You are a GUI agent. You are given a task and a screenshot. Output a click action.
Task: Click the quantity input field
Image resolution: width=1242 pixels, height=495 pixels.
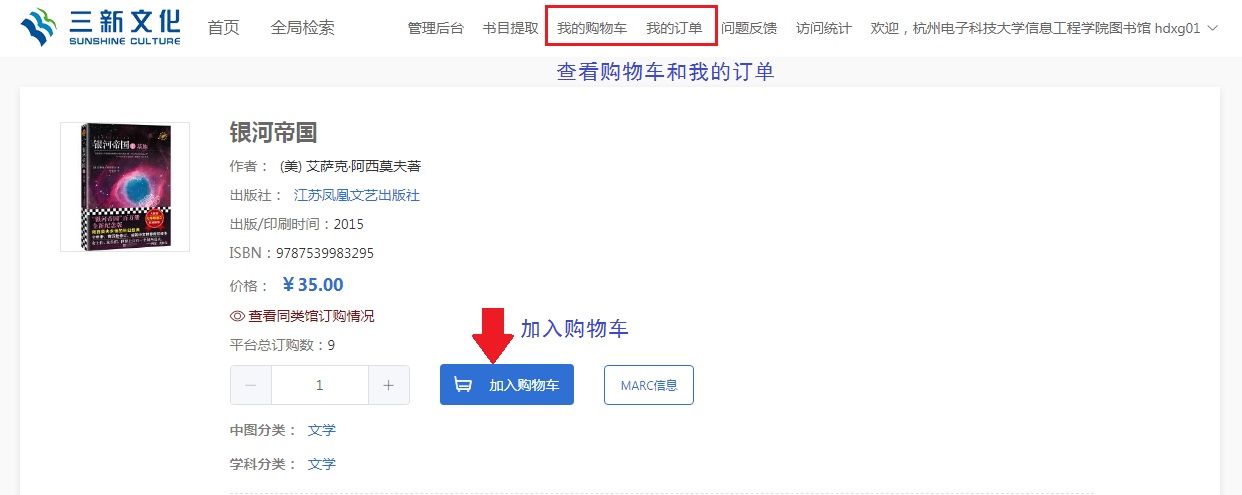pos(320,385)
